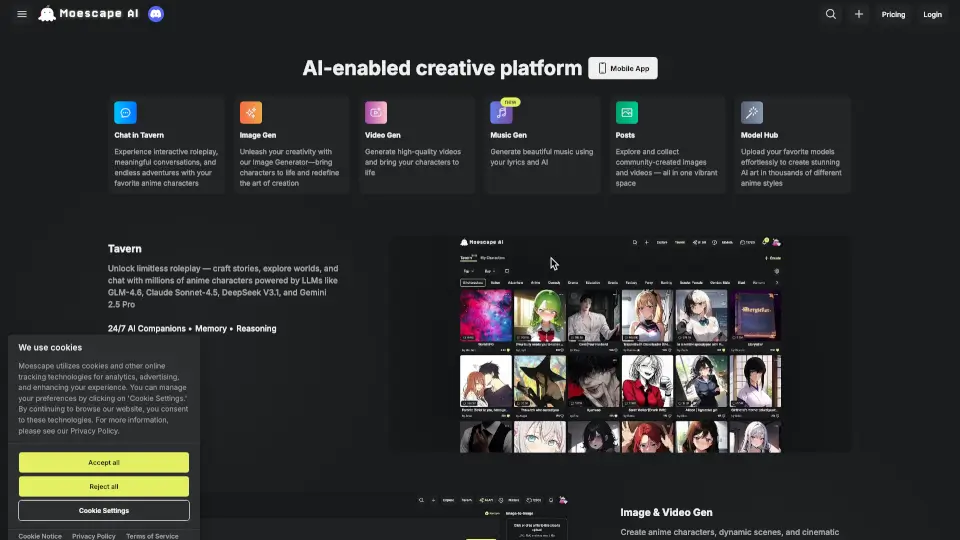Image resolution: width=960 pixels, height=540 pixels.
Task: Click the Tavern preview screenshot
Action: (x=620, y=344)
